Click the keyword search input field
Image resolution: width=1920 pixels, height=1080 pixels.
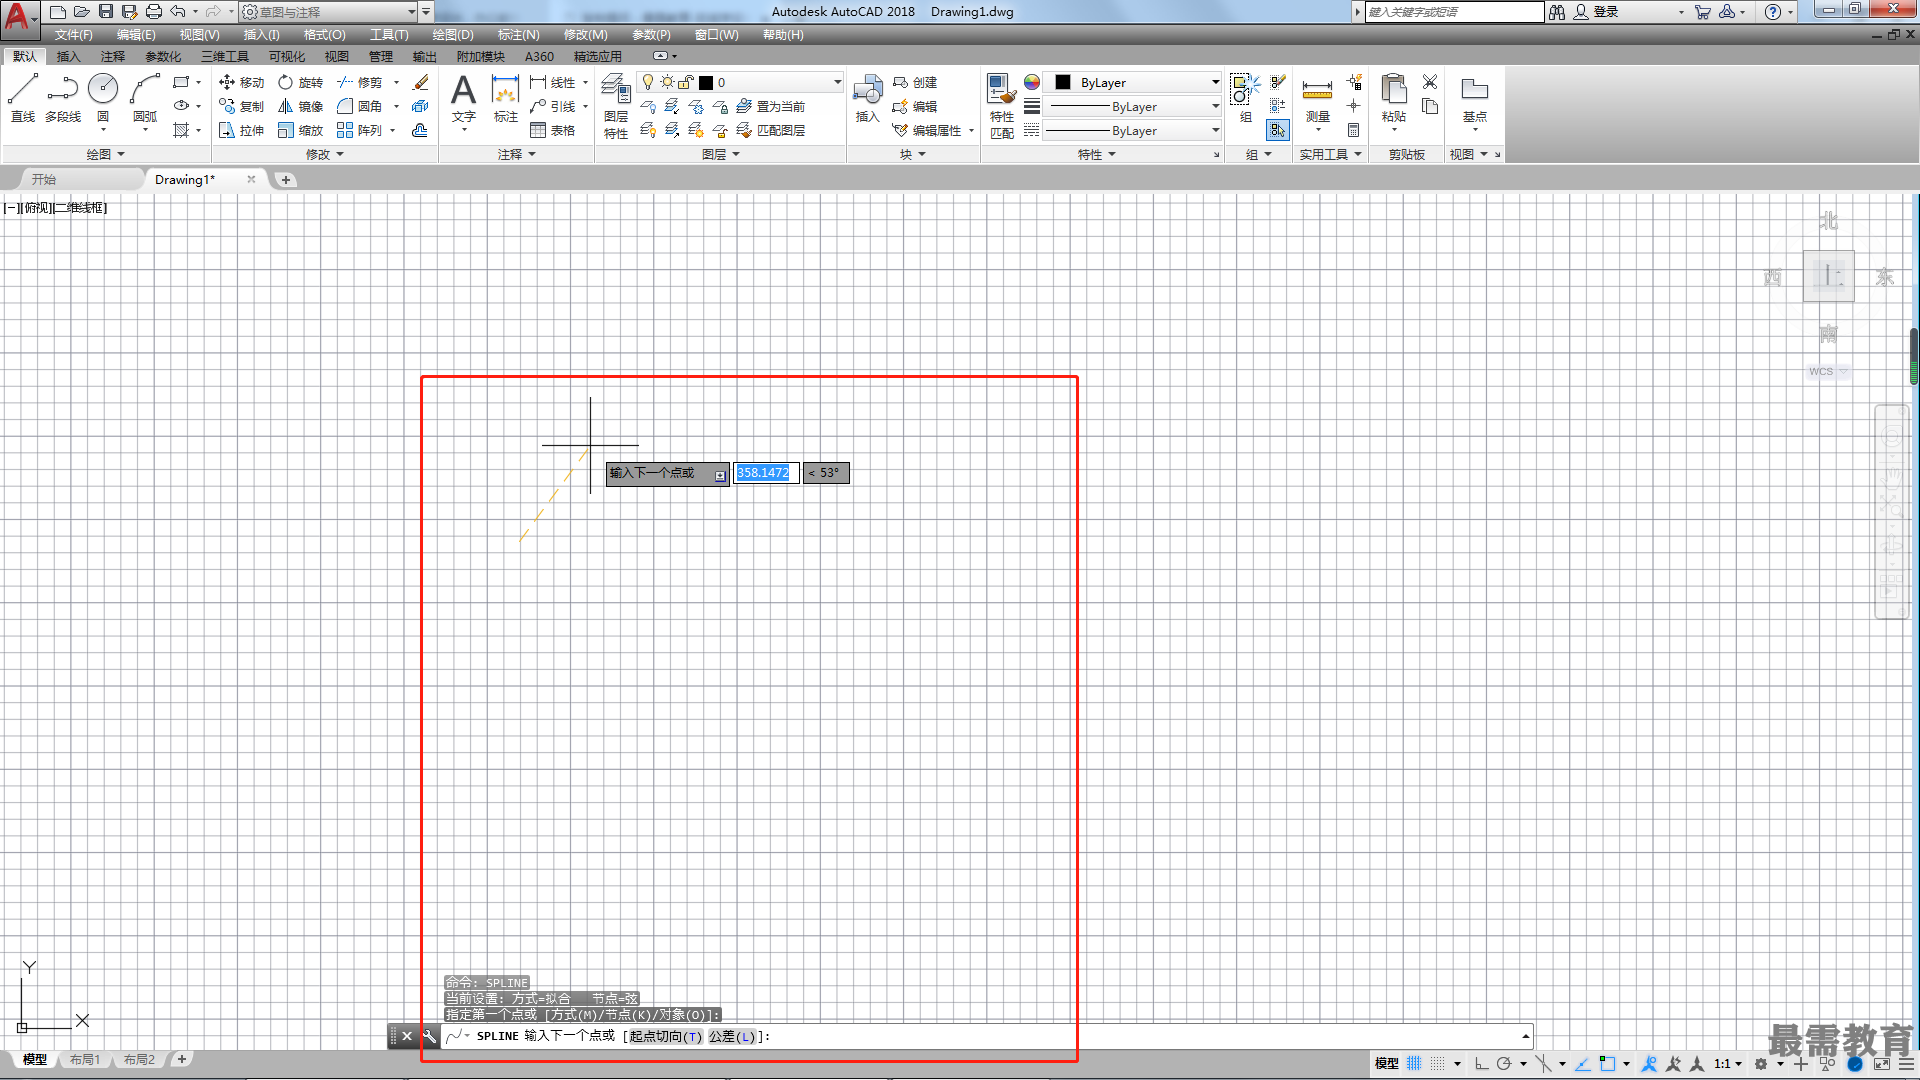pyautogui.click(x=1454, y=12)
